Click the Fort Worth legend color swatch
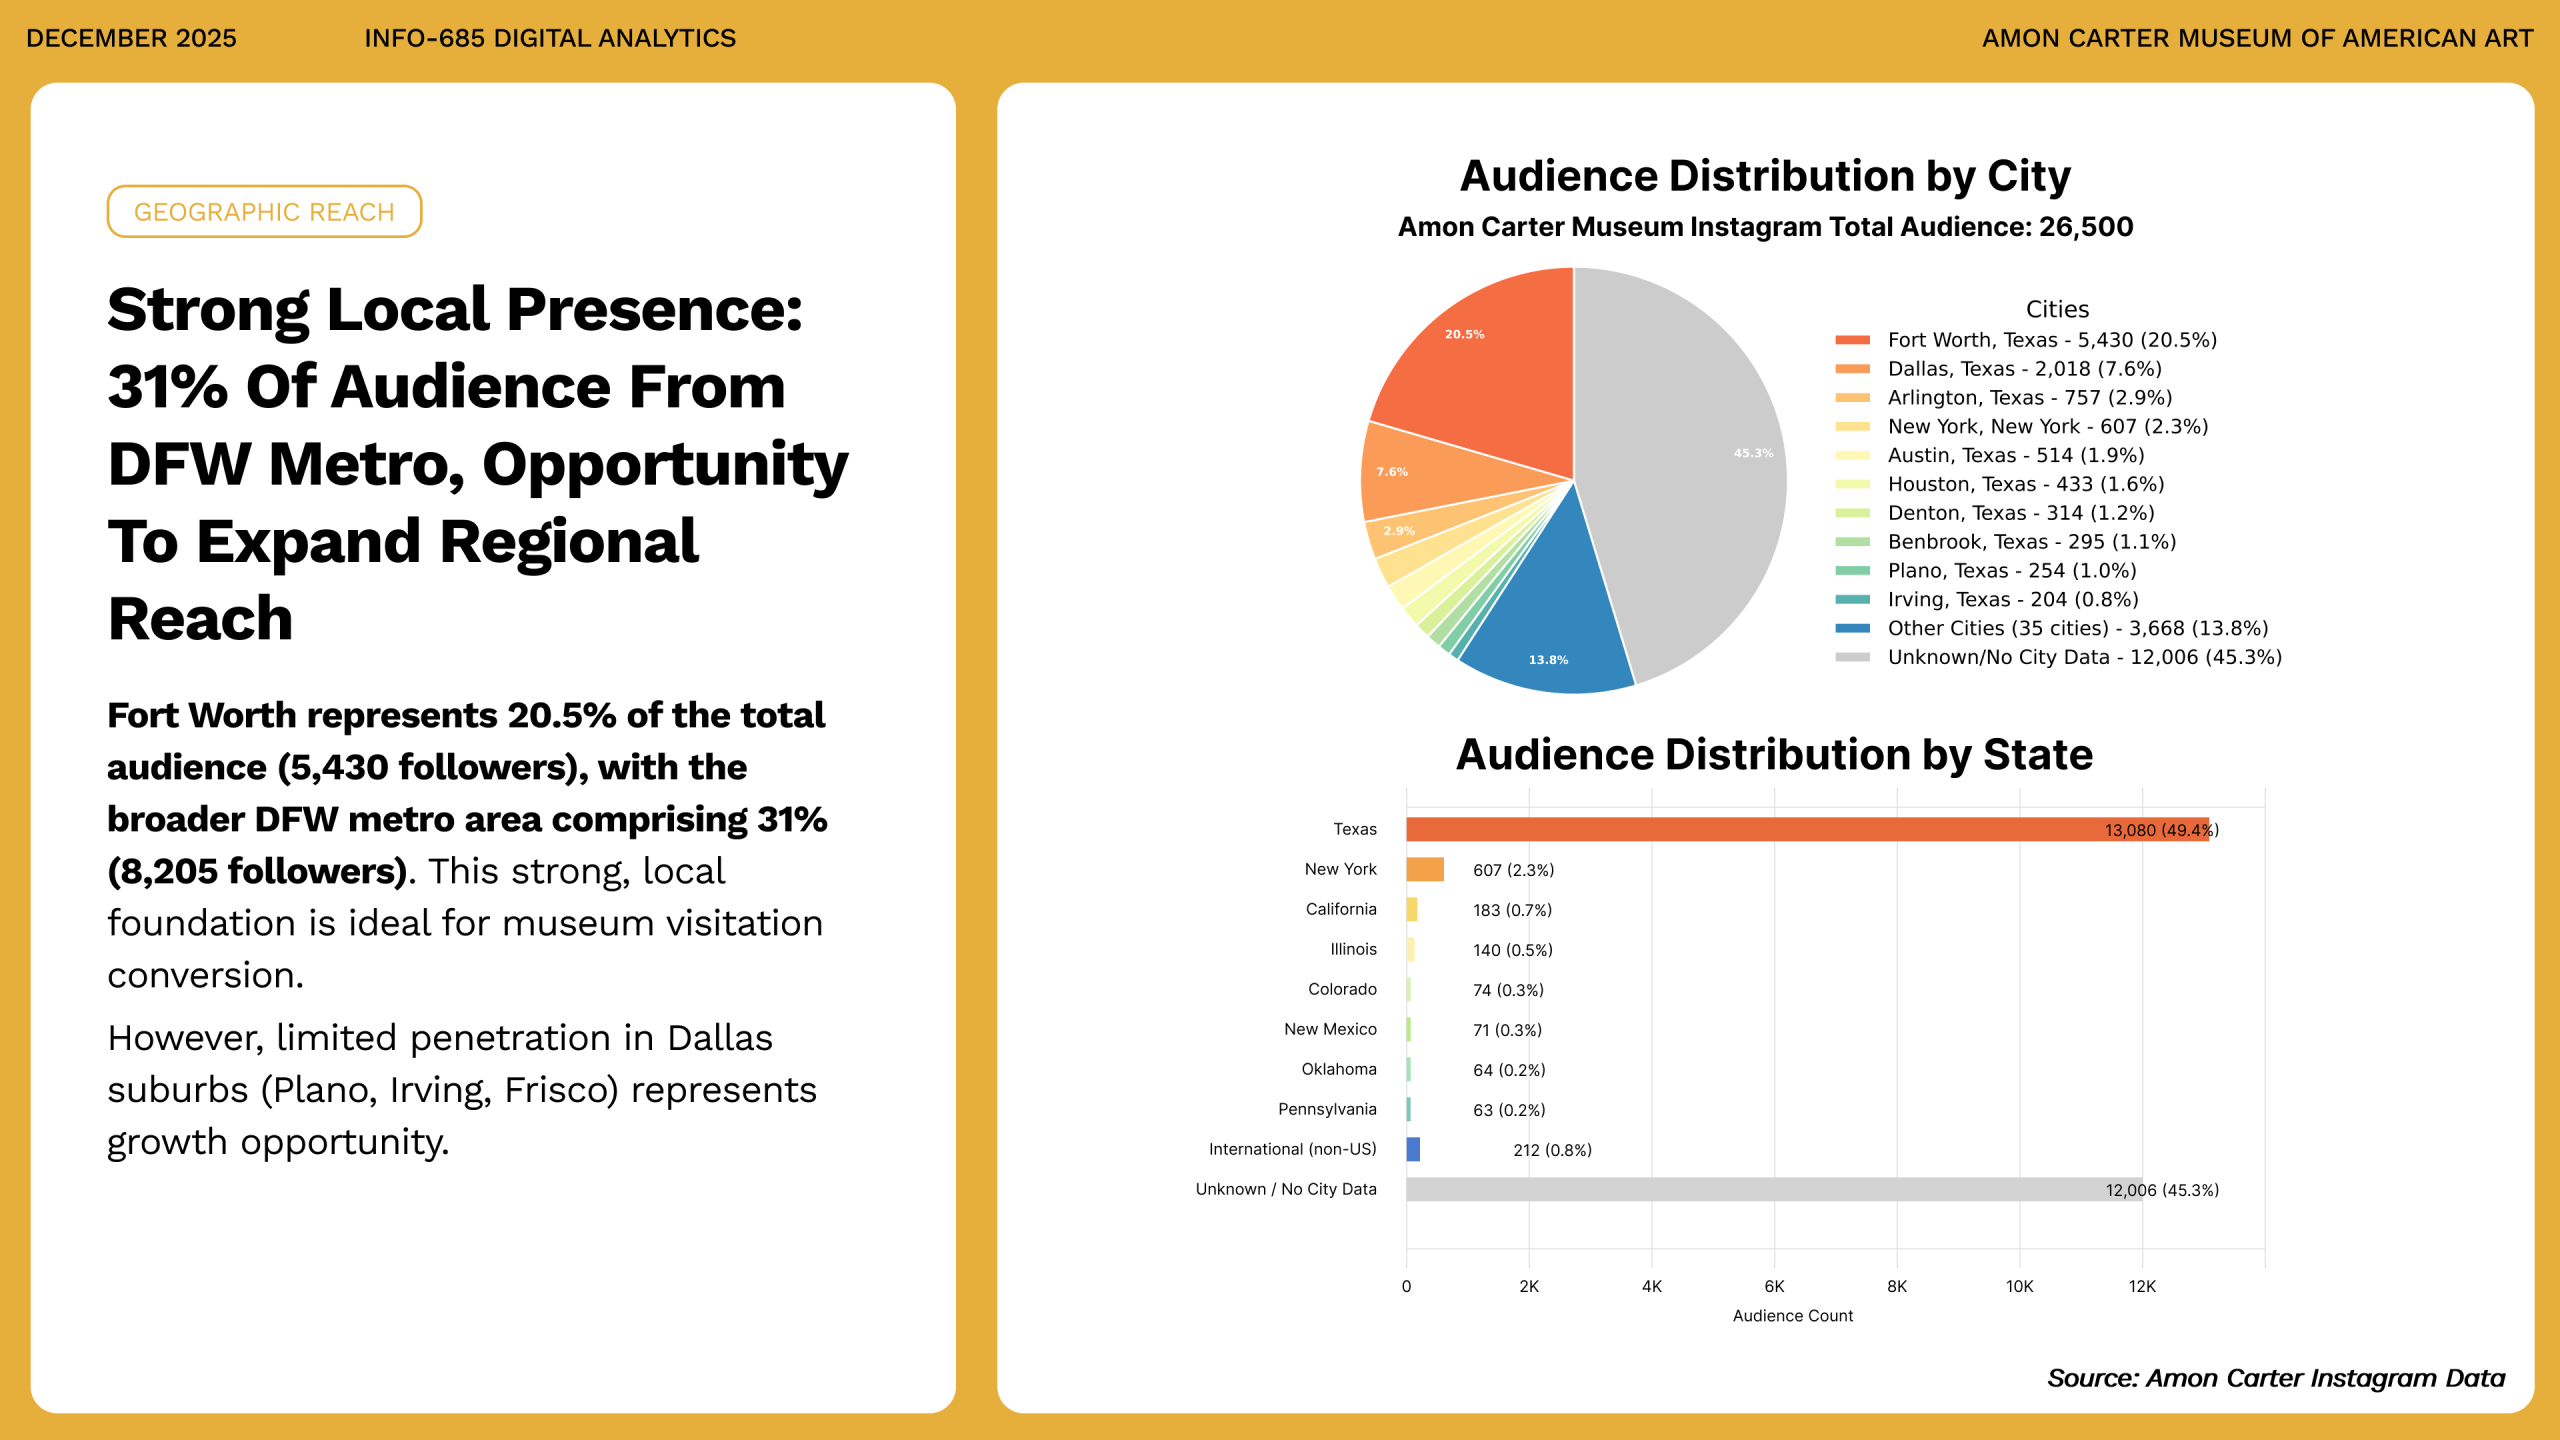 (1852, 341)
